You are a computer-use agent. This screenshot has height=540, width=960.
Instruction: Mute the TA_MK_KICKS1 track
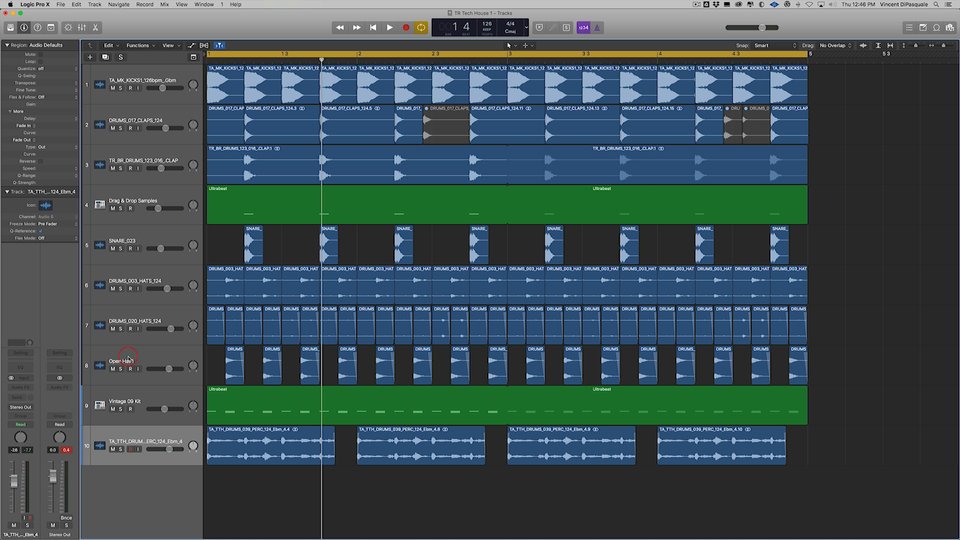coord(113,88)
